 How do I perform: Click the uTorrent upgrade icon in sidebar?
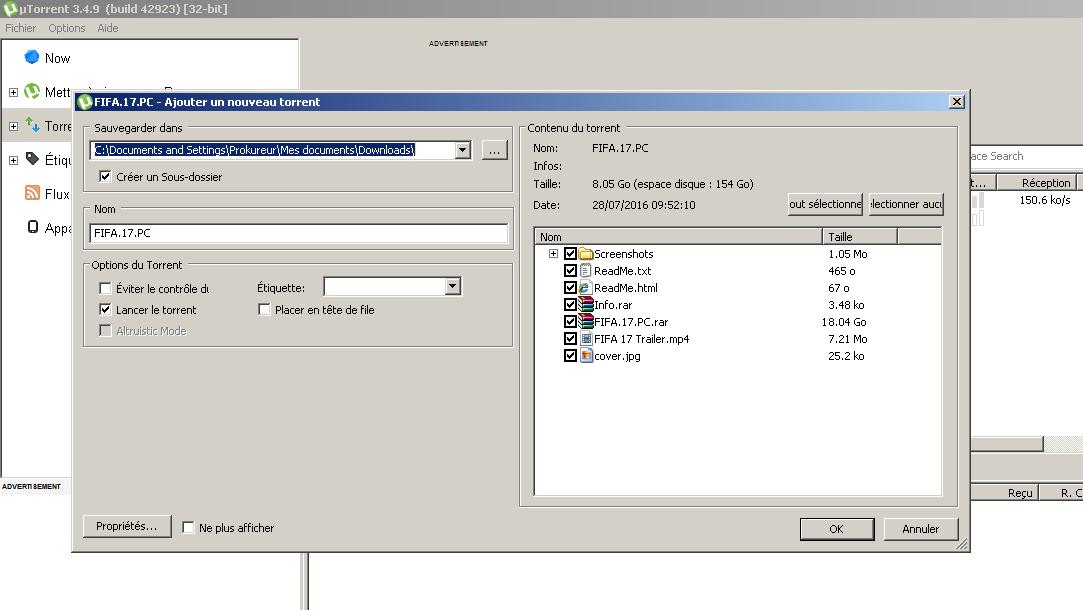32,91
